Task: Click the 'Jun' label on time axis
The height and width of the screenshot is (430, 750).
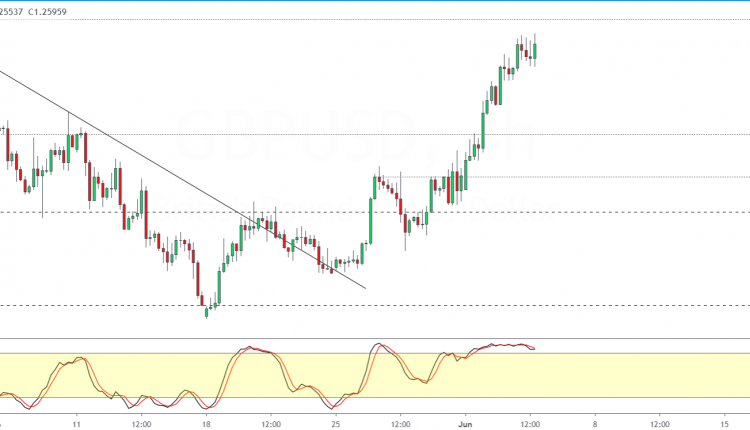Action: click(465, 422)
